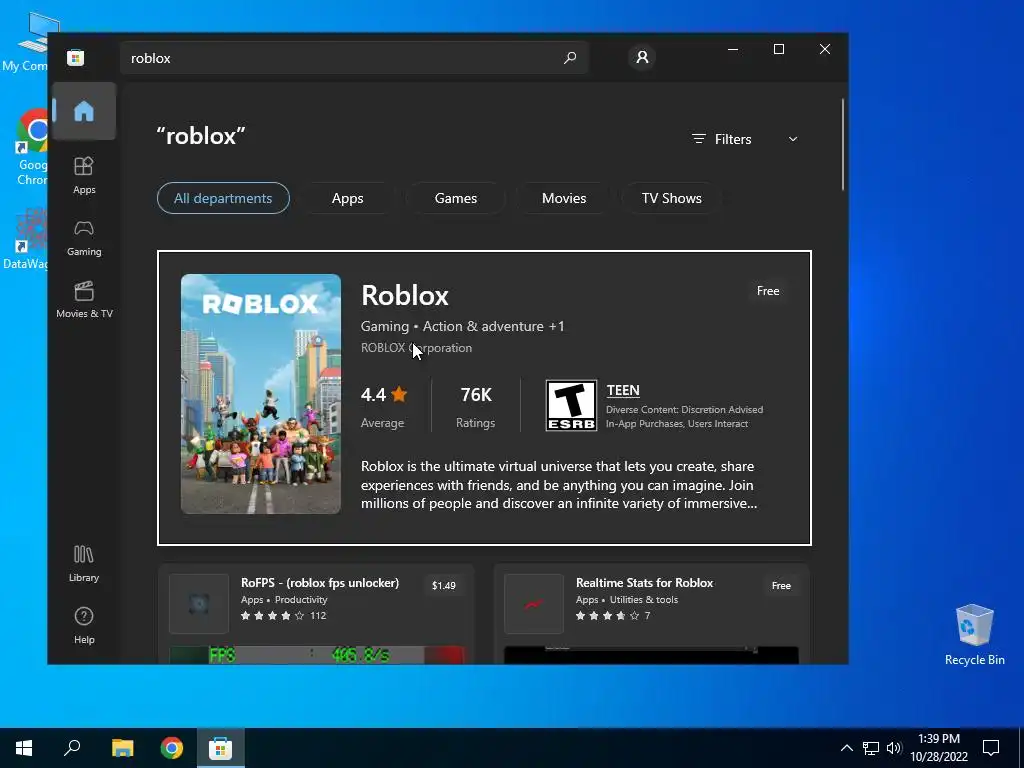Open RoFPS - (roblox fps unlocker) result

pyautogui.click(x=316, y=614)
